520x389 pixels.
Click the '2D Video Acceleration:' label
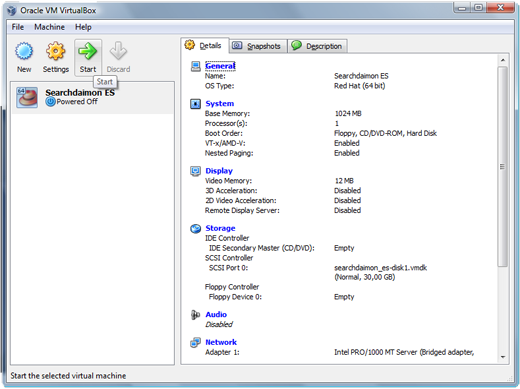click(241, 201)
